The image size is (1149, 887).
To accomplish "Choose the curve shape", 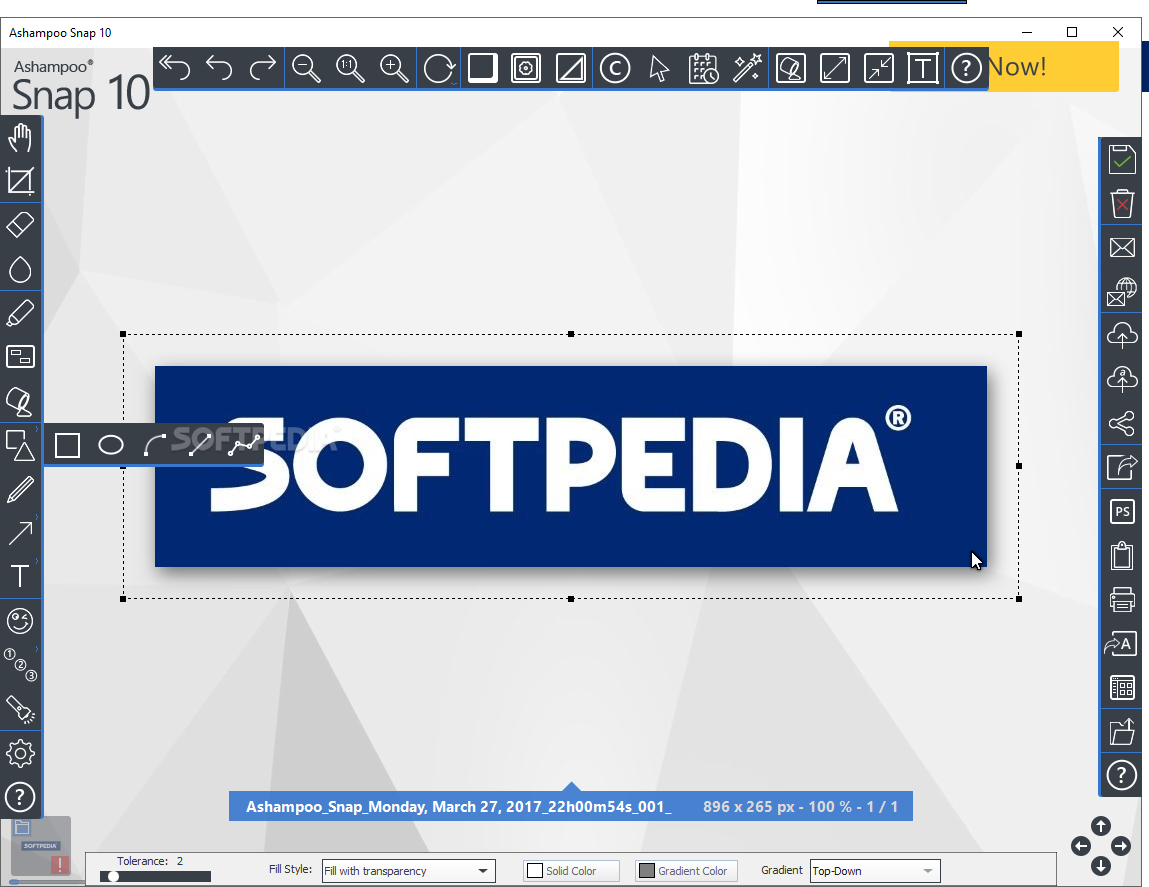I will click(155, 445).
